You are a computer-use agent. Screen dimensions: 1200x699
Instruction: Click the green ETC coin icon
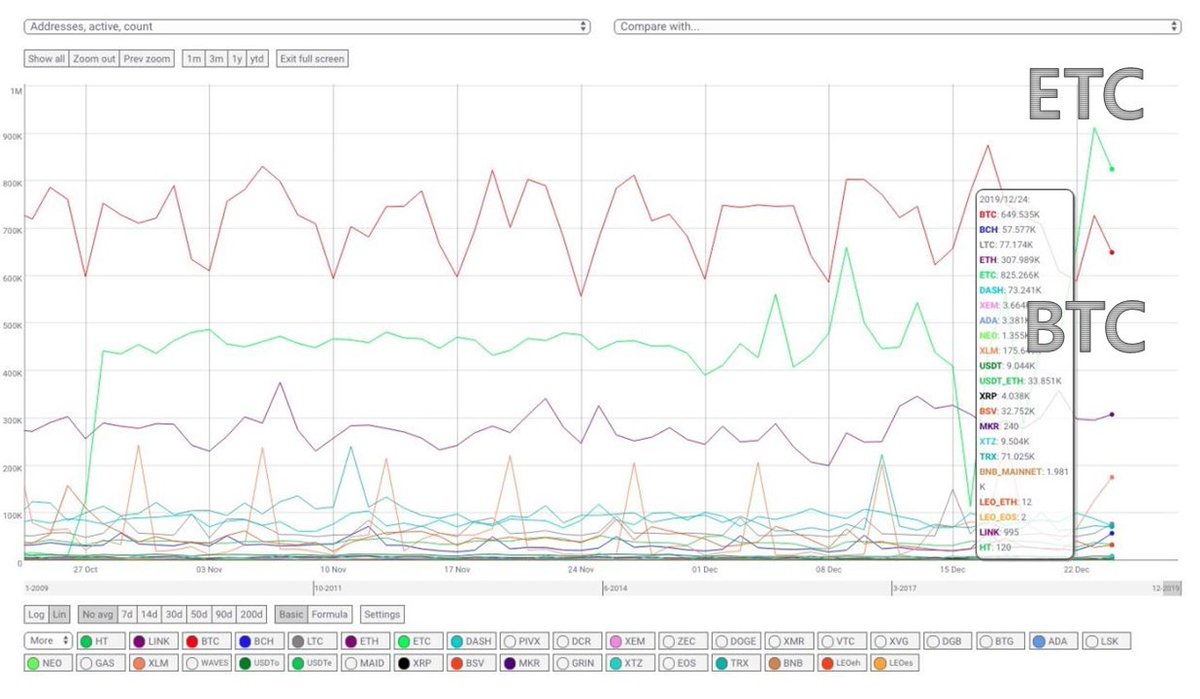tap(406, 641)
